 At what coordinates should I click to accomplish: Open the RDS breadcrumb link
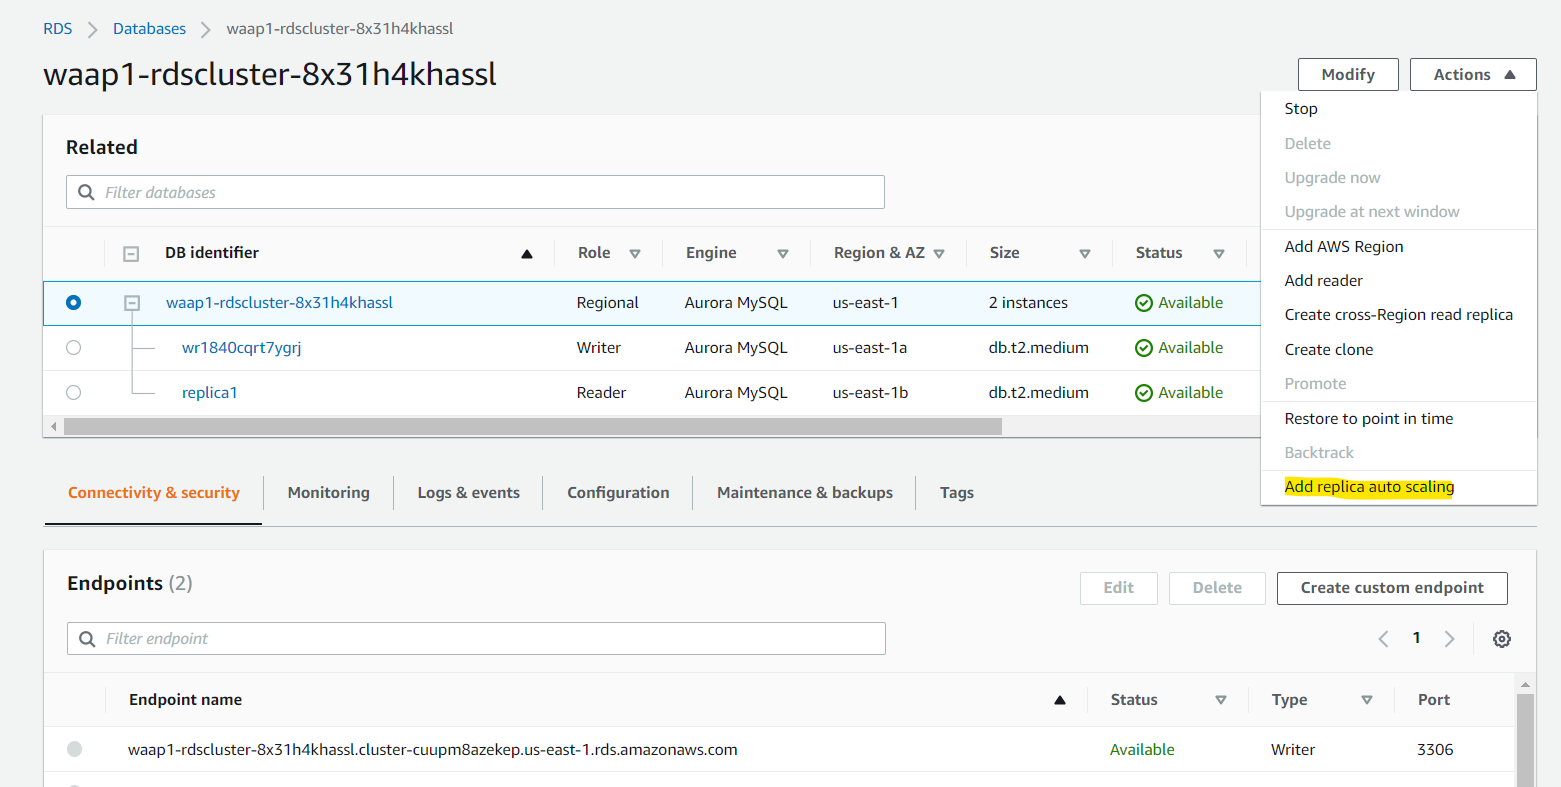point(58,29)
